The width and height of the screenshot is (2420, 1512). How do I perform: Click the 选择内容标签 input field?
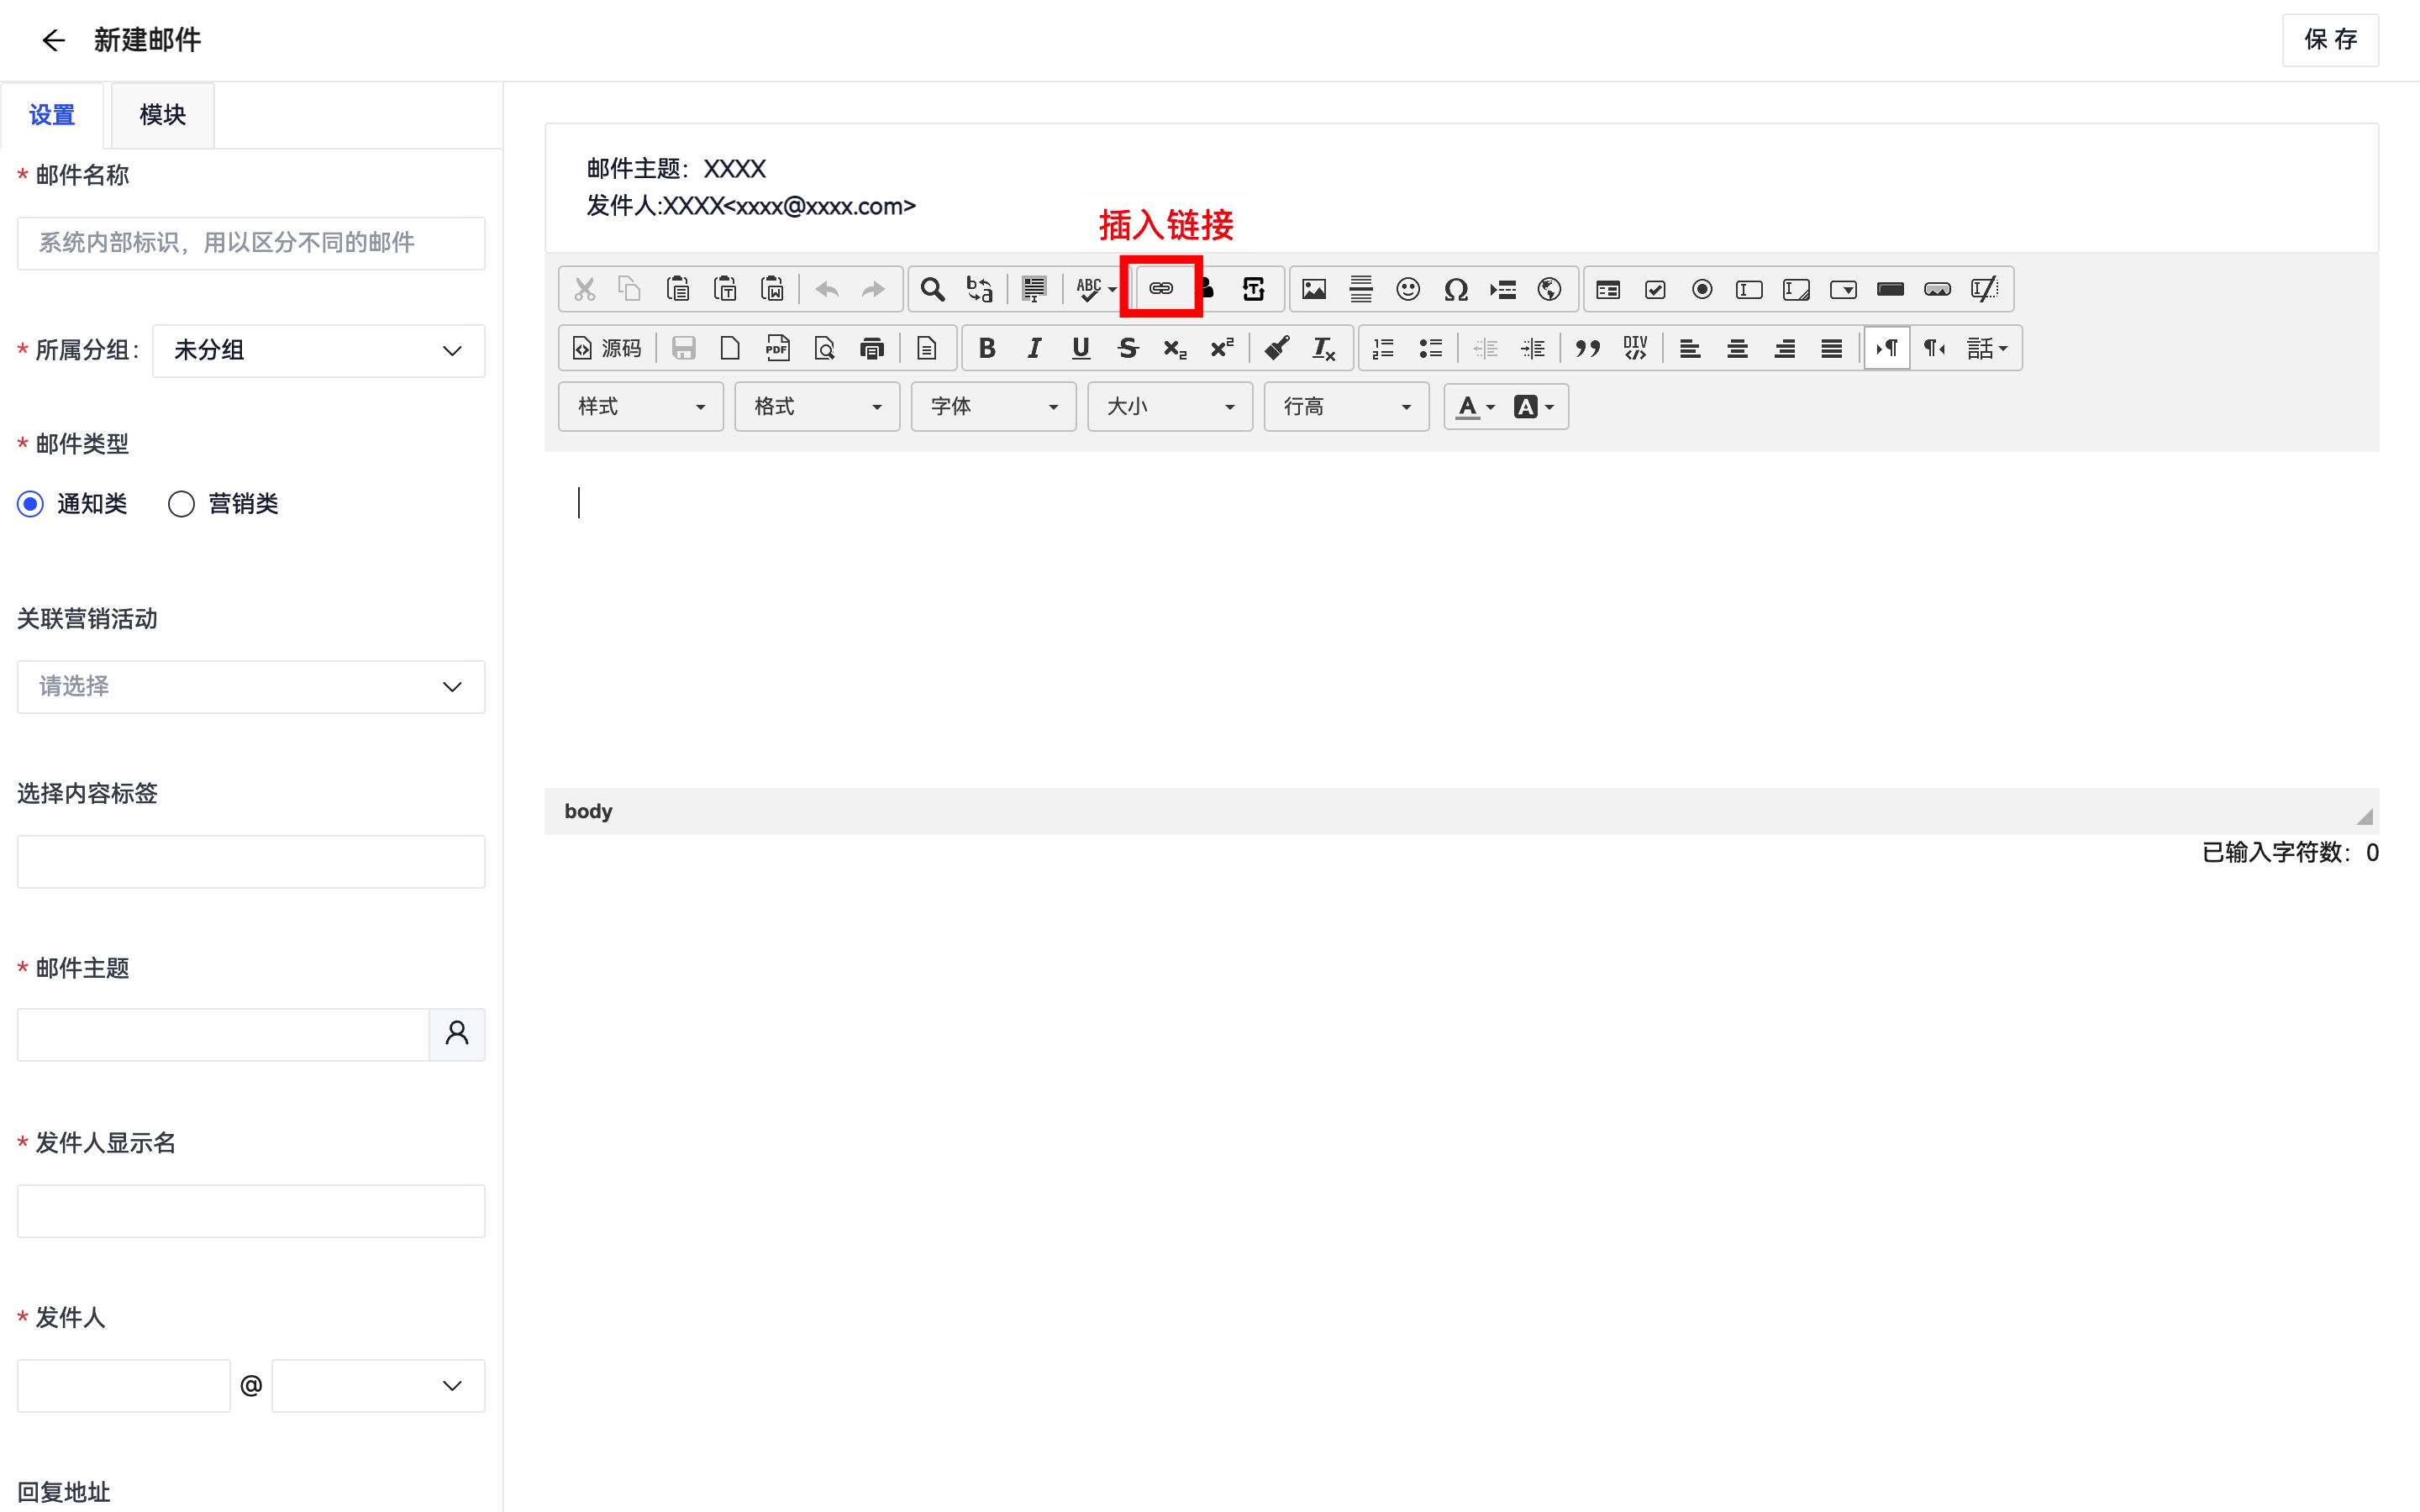click(251, 862)
